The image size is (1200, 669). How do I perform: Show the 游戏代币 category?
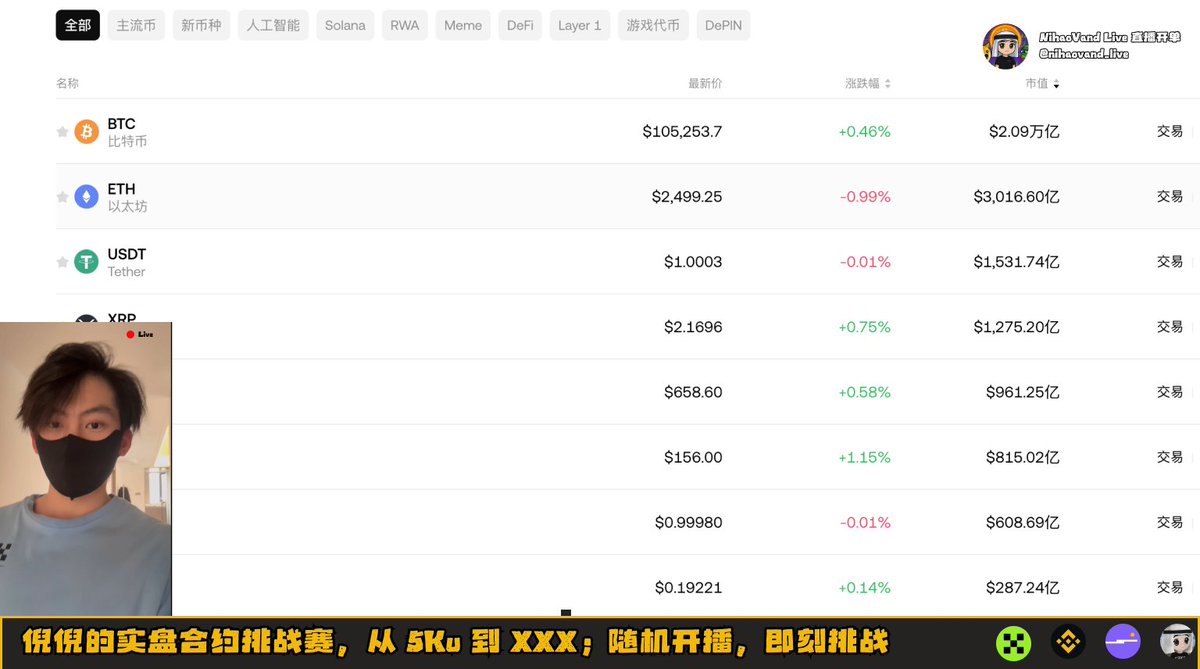pyautogui.click(x=653, y=25)
